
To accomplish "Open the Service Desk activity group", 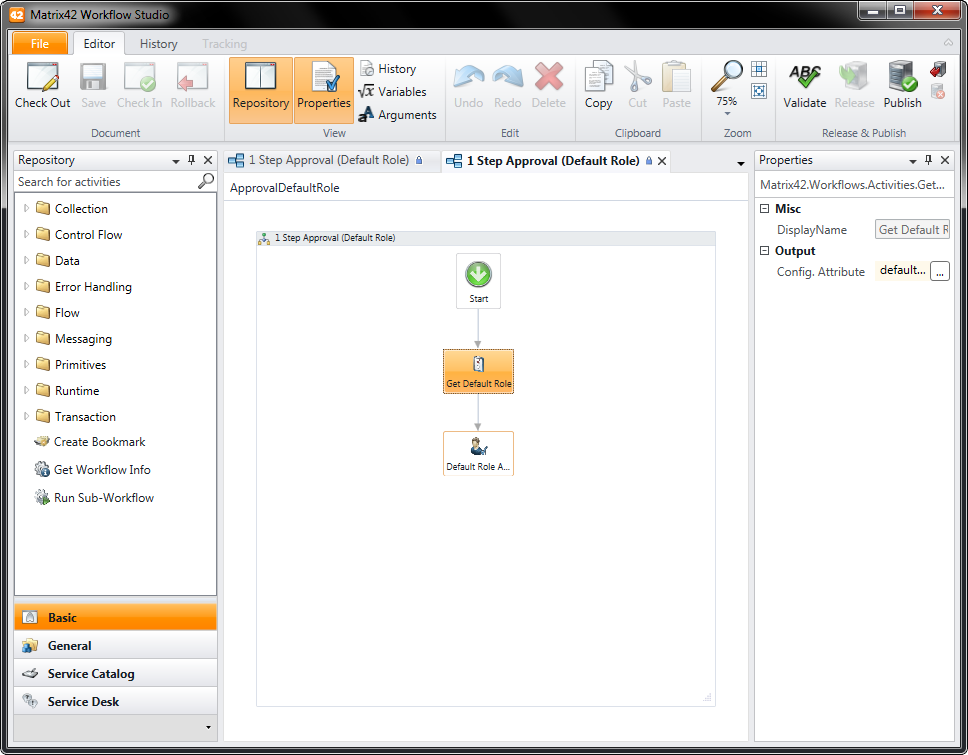I will tap(115, 701).
